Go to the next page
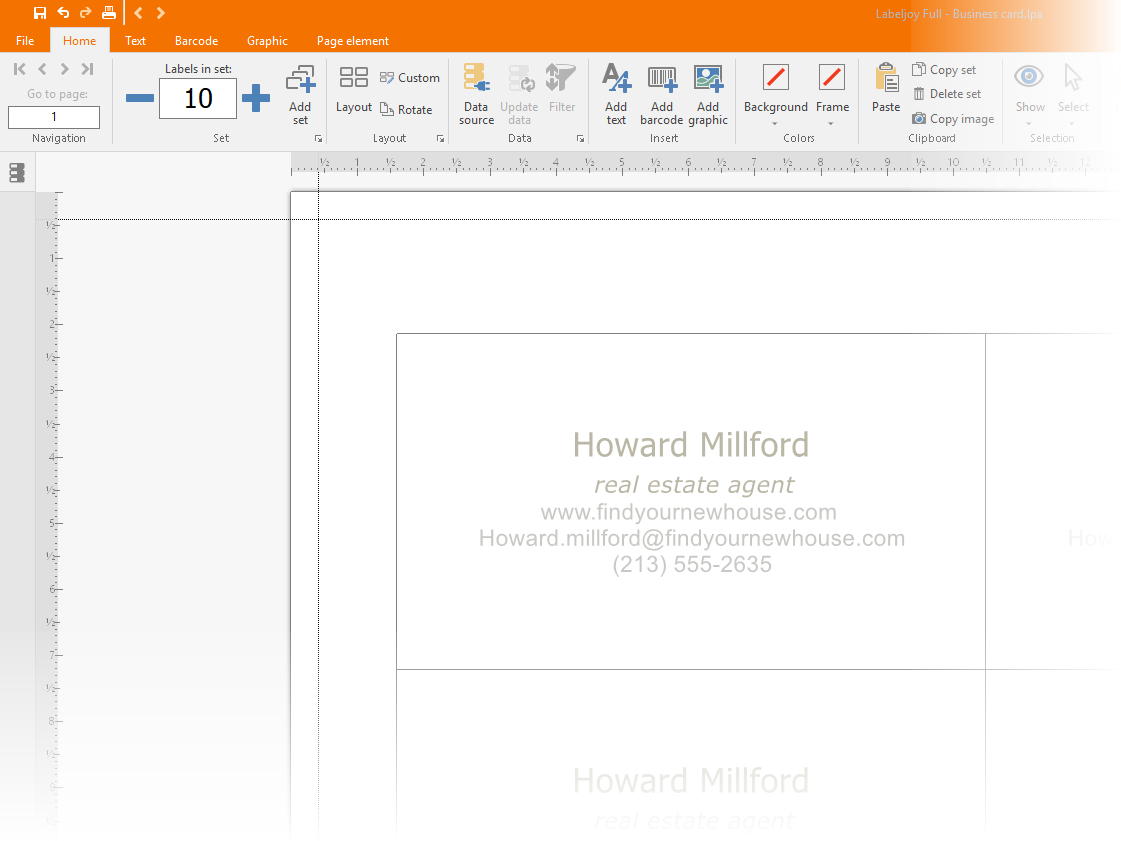 [x=64, y=69]
